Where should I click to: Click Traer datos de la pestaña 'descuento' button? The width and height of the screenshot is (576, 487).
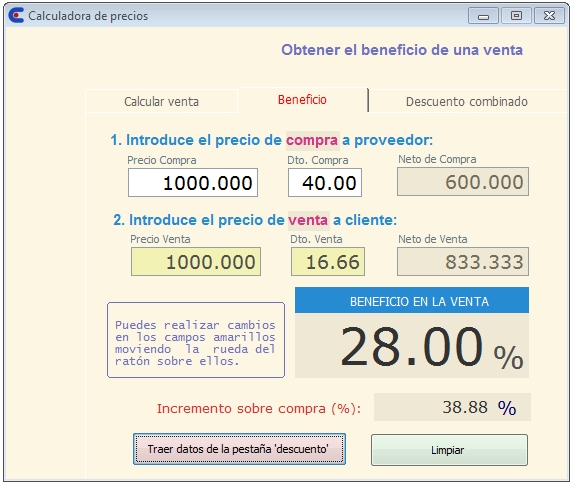(239, 449)
